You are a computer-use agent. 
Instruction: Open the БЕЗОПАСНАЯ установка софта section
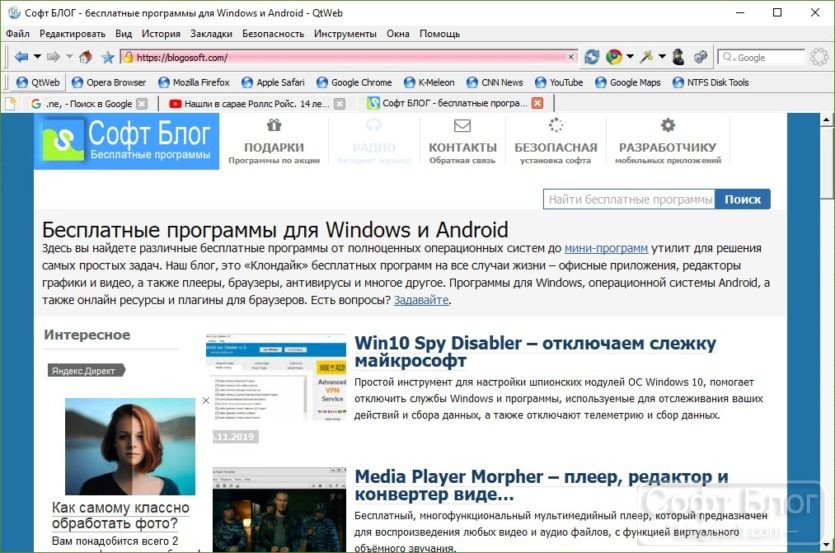click(x=555, y=141)
